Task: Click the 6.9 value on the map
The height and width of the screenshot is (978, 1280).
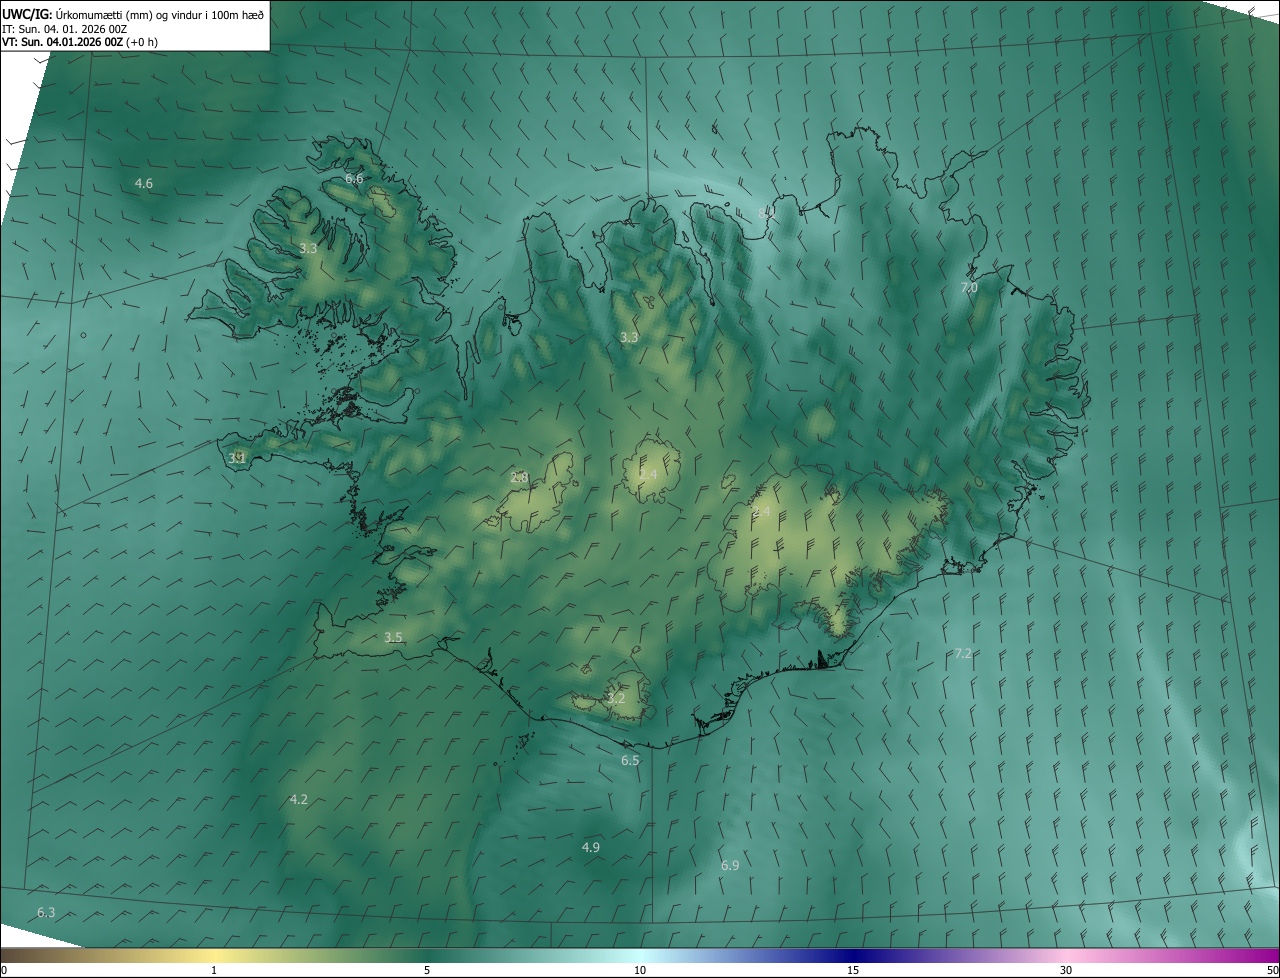Action: click(730, 865)
